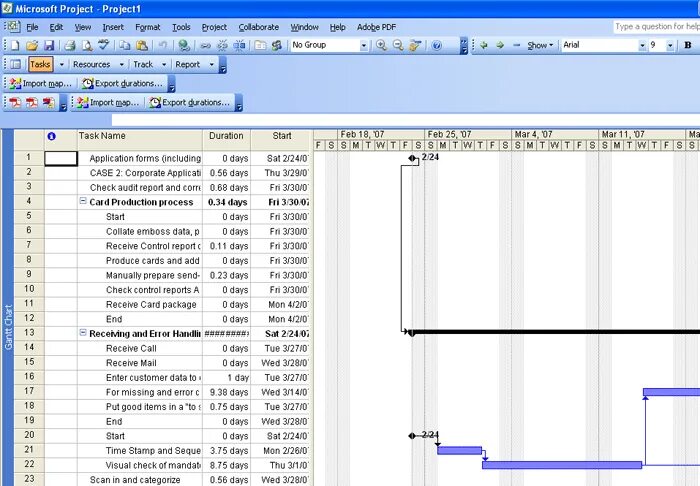Image resolution: width=700 pixels, height=486 pixels.
Task: Click the Tasks guide button
Action: point(40,64)
